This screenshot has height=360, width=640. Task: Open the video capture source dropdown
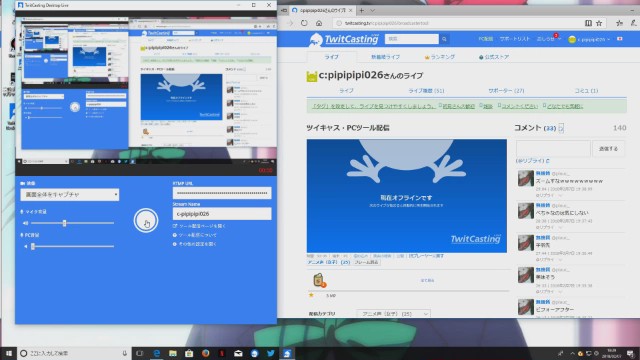coord(70,195)
